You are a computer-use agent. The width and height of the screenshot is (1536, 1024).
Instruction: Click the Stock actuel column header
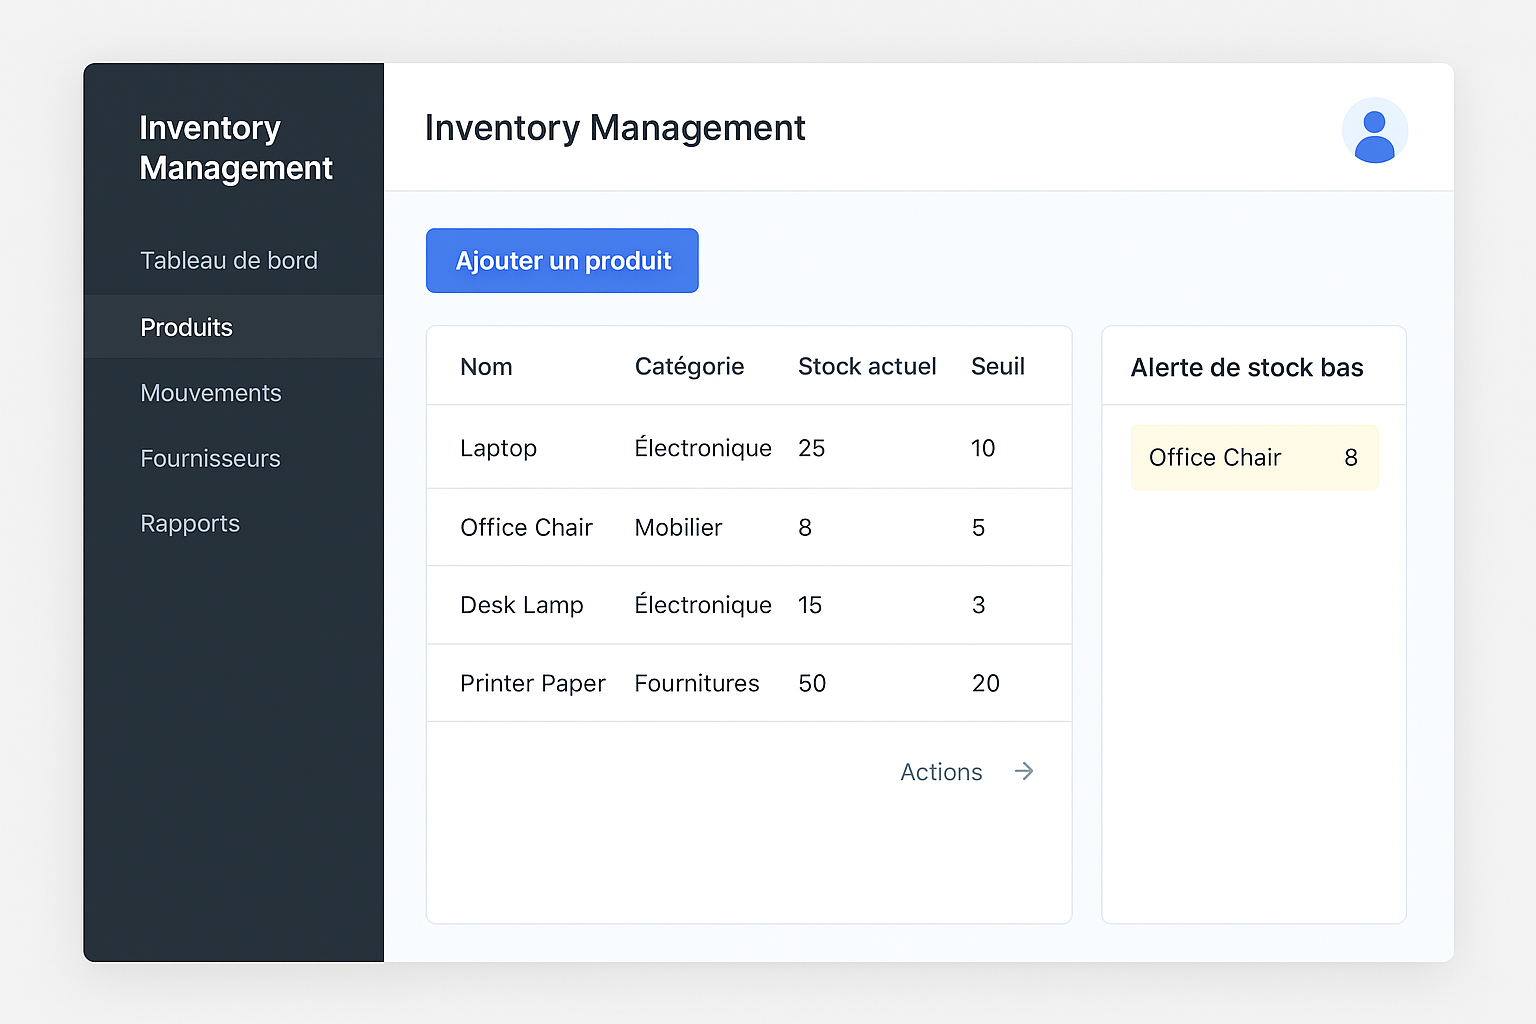[x=867, y=367]
